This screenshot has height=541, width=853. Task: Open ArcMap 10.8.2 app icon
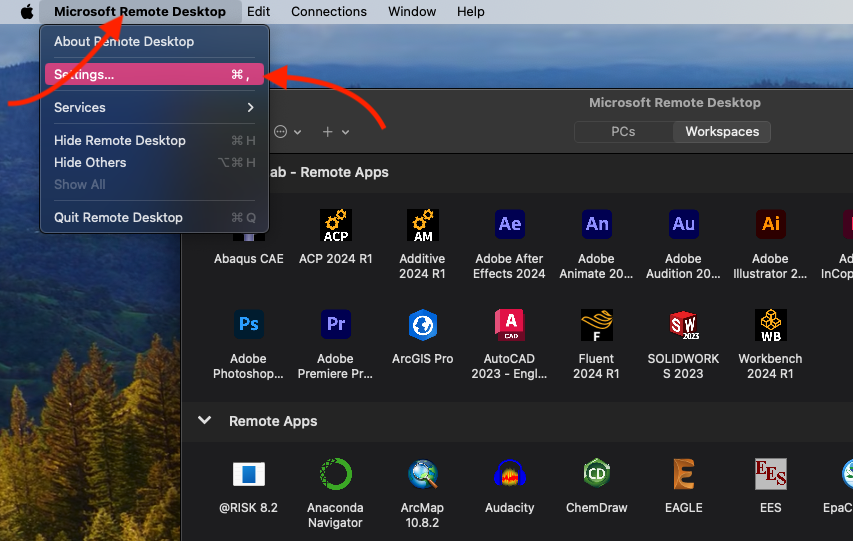423,474
